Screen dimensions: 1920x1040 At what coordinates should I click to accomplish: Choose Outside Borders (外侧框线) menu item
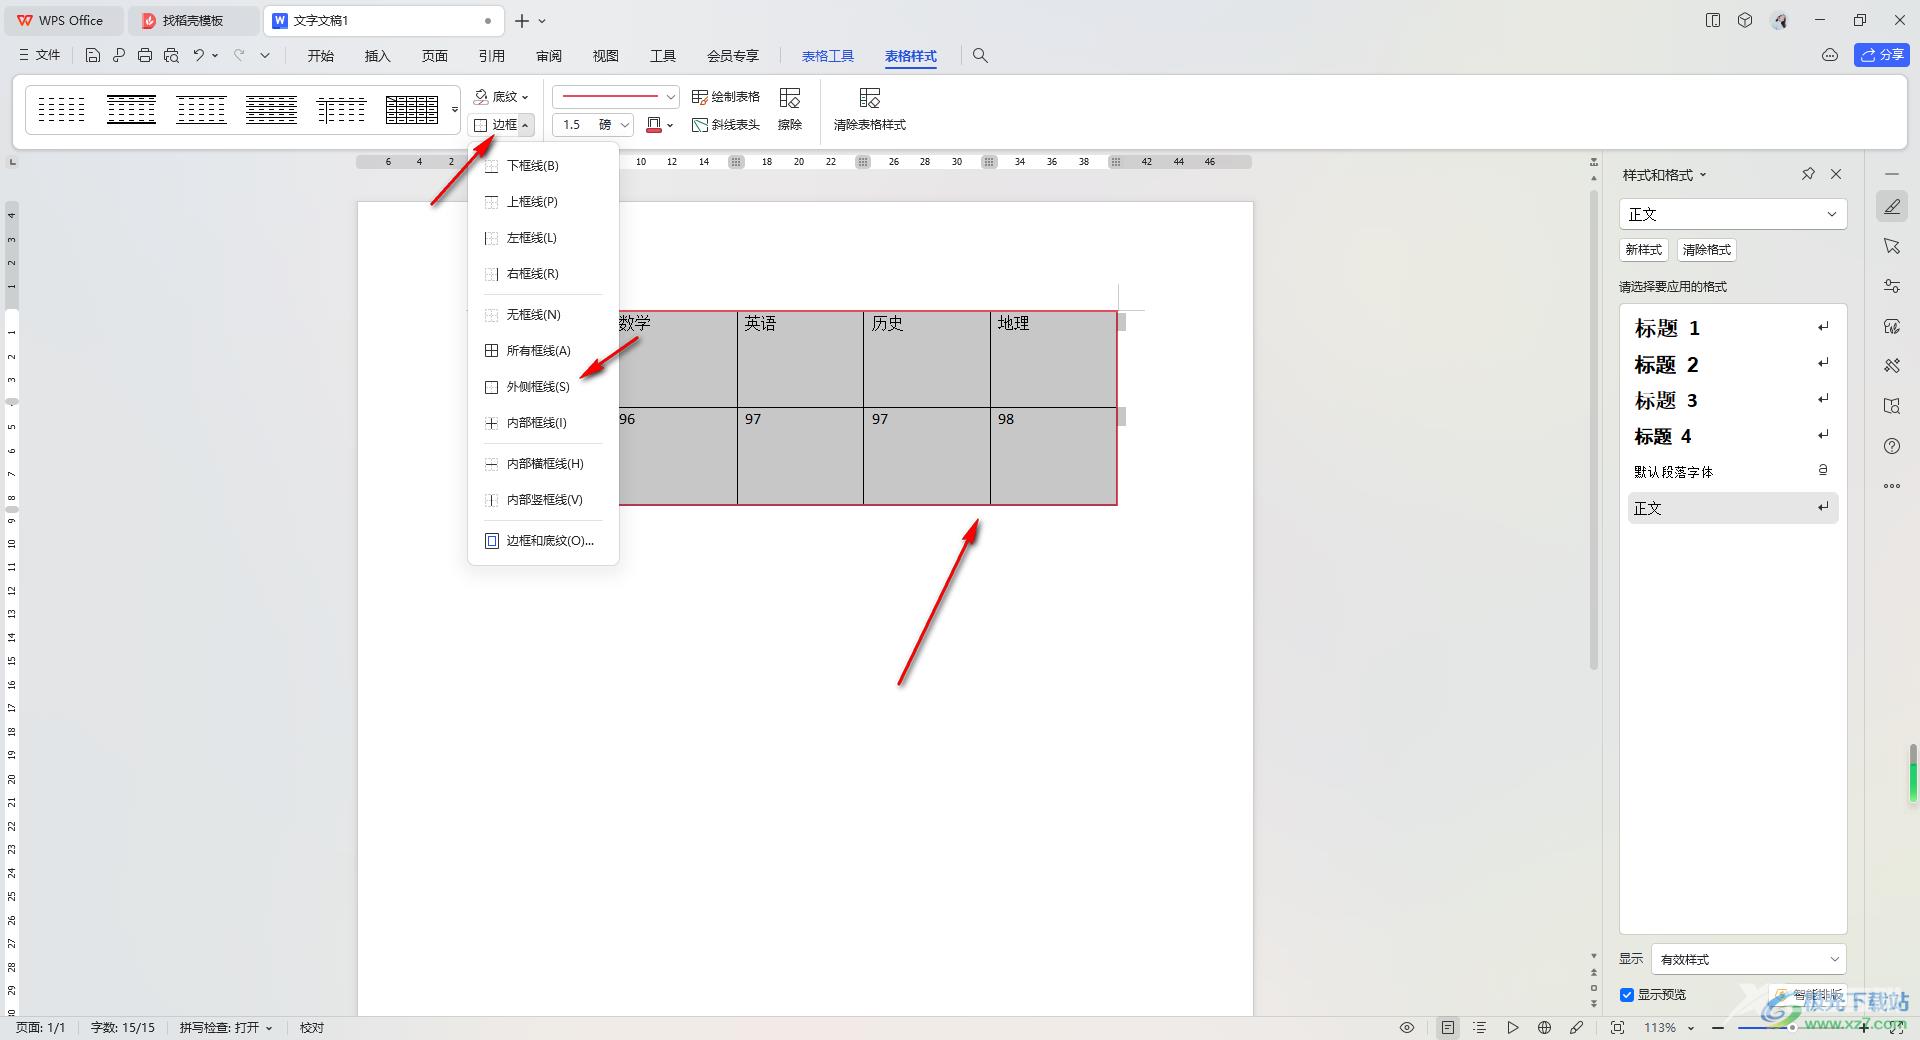(543, 387)
